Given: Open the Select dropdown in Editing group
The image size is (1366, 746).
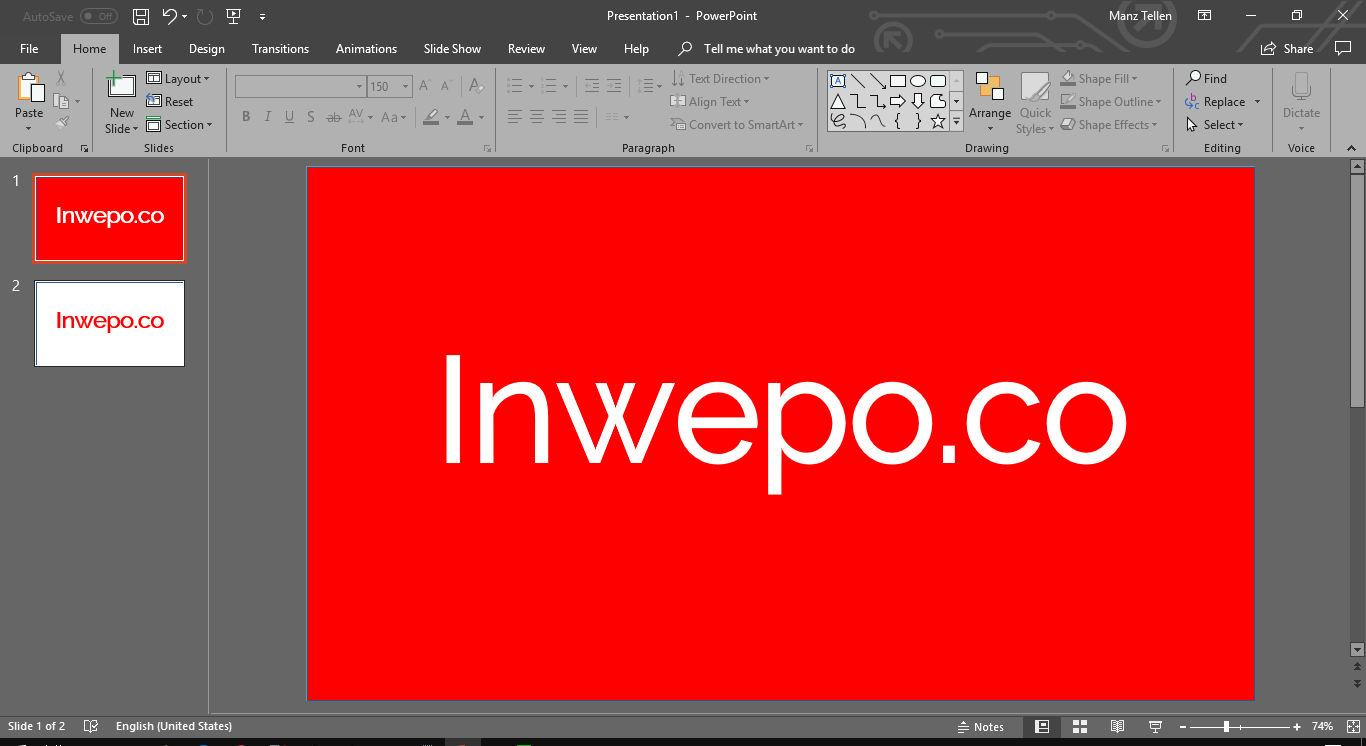Looking at the screenshot, I should click(x=1215, y=125).
